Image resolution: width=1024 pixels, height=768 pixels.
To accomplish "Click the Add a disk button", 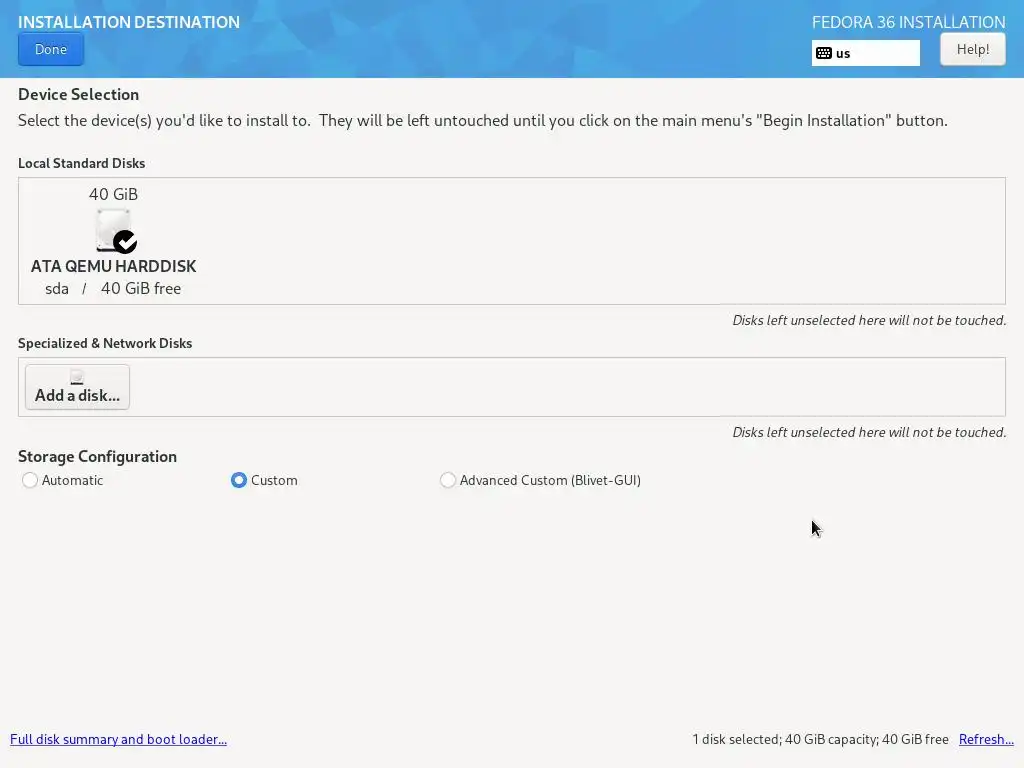I will [x=77, y=387].
